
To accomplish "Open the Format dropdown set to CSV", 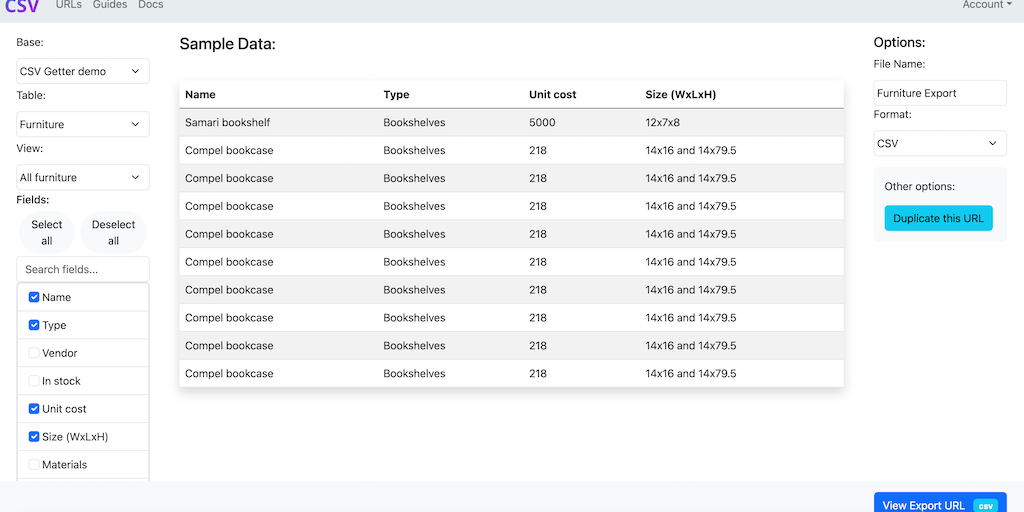I will [x=939, y=143].
